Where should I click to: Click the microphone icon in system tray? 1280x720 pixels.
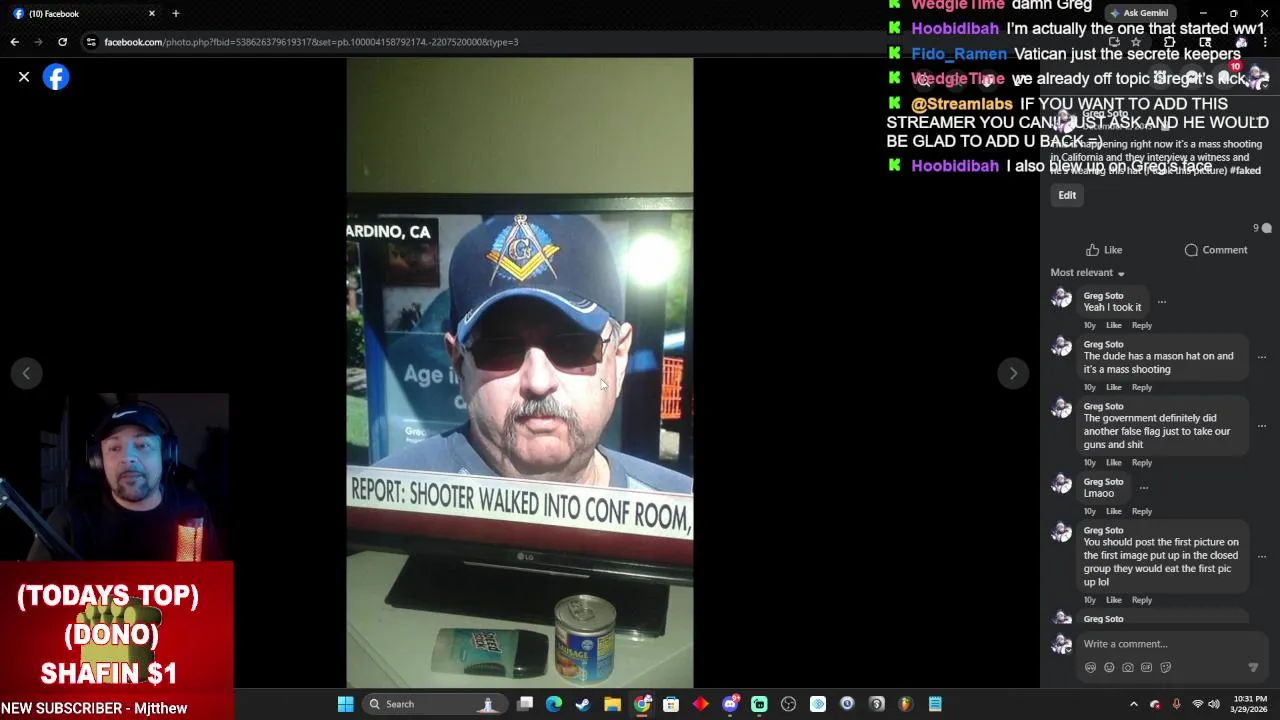1176,704
